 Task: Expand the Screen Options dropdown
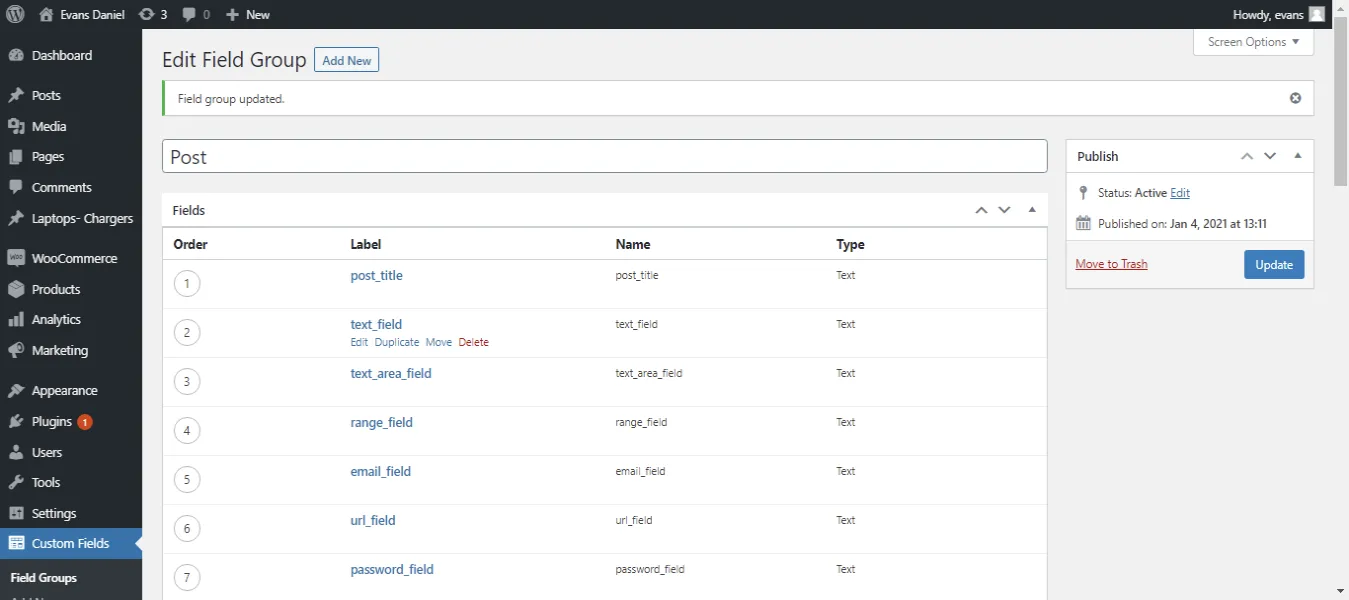click(1253, 42)
